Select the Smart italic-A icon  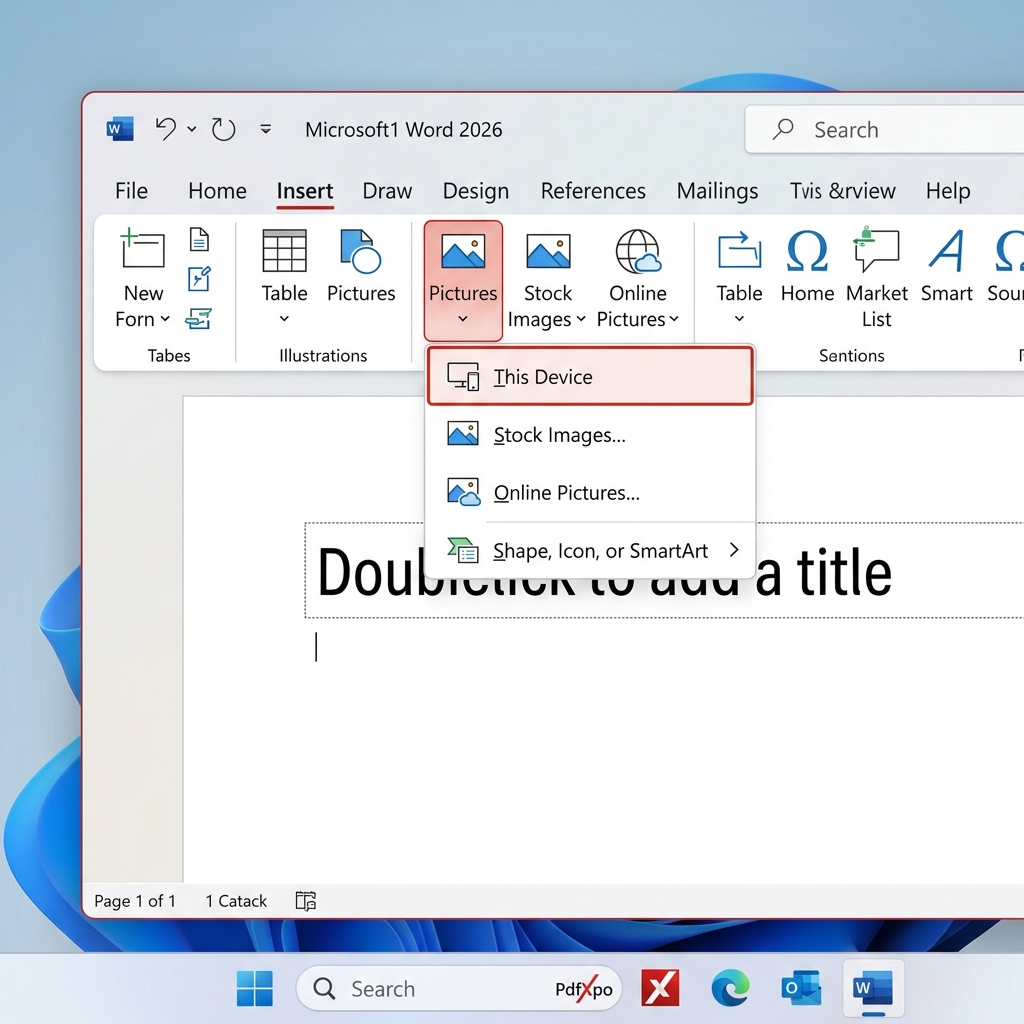click(x=946, y=250)
